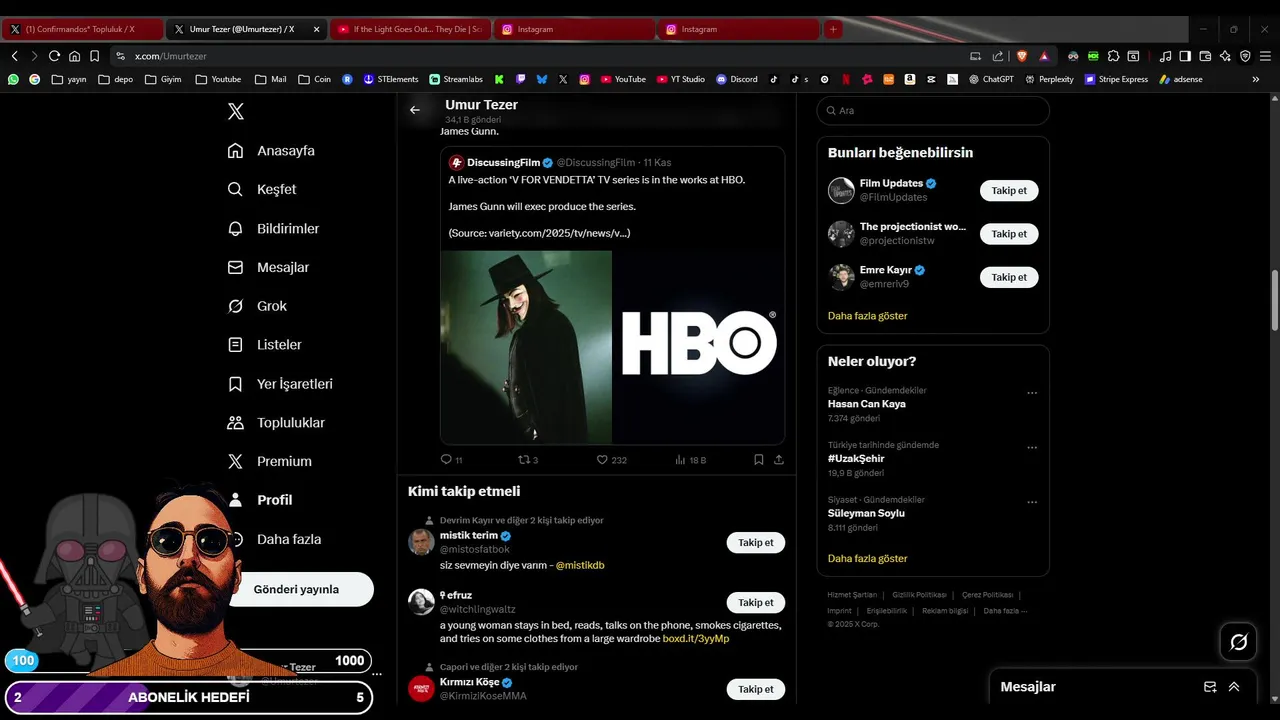Open Grok floating button at bottom right

click(x=1238, y=642)
